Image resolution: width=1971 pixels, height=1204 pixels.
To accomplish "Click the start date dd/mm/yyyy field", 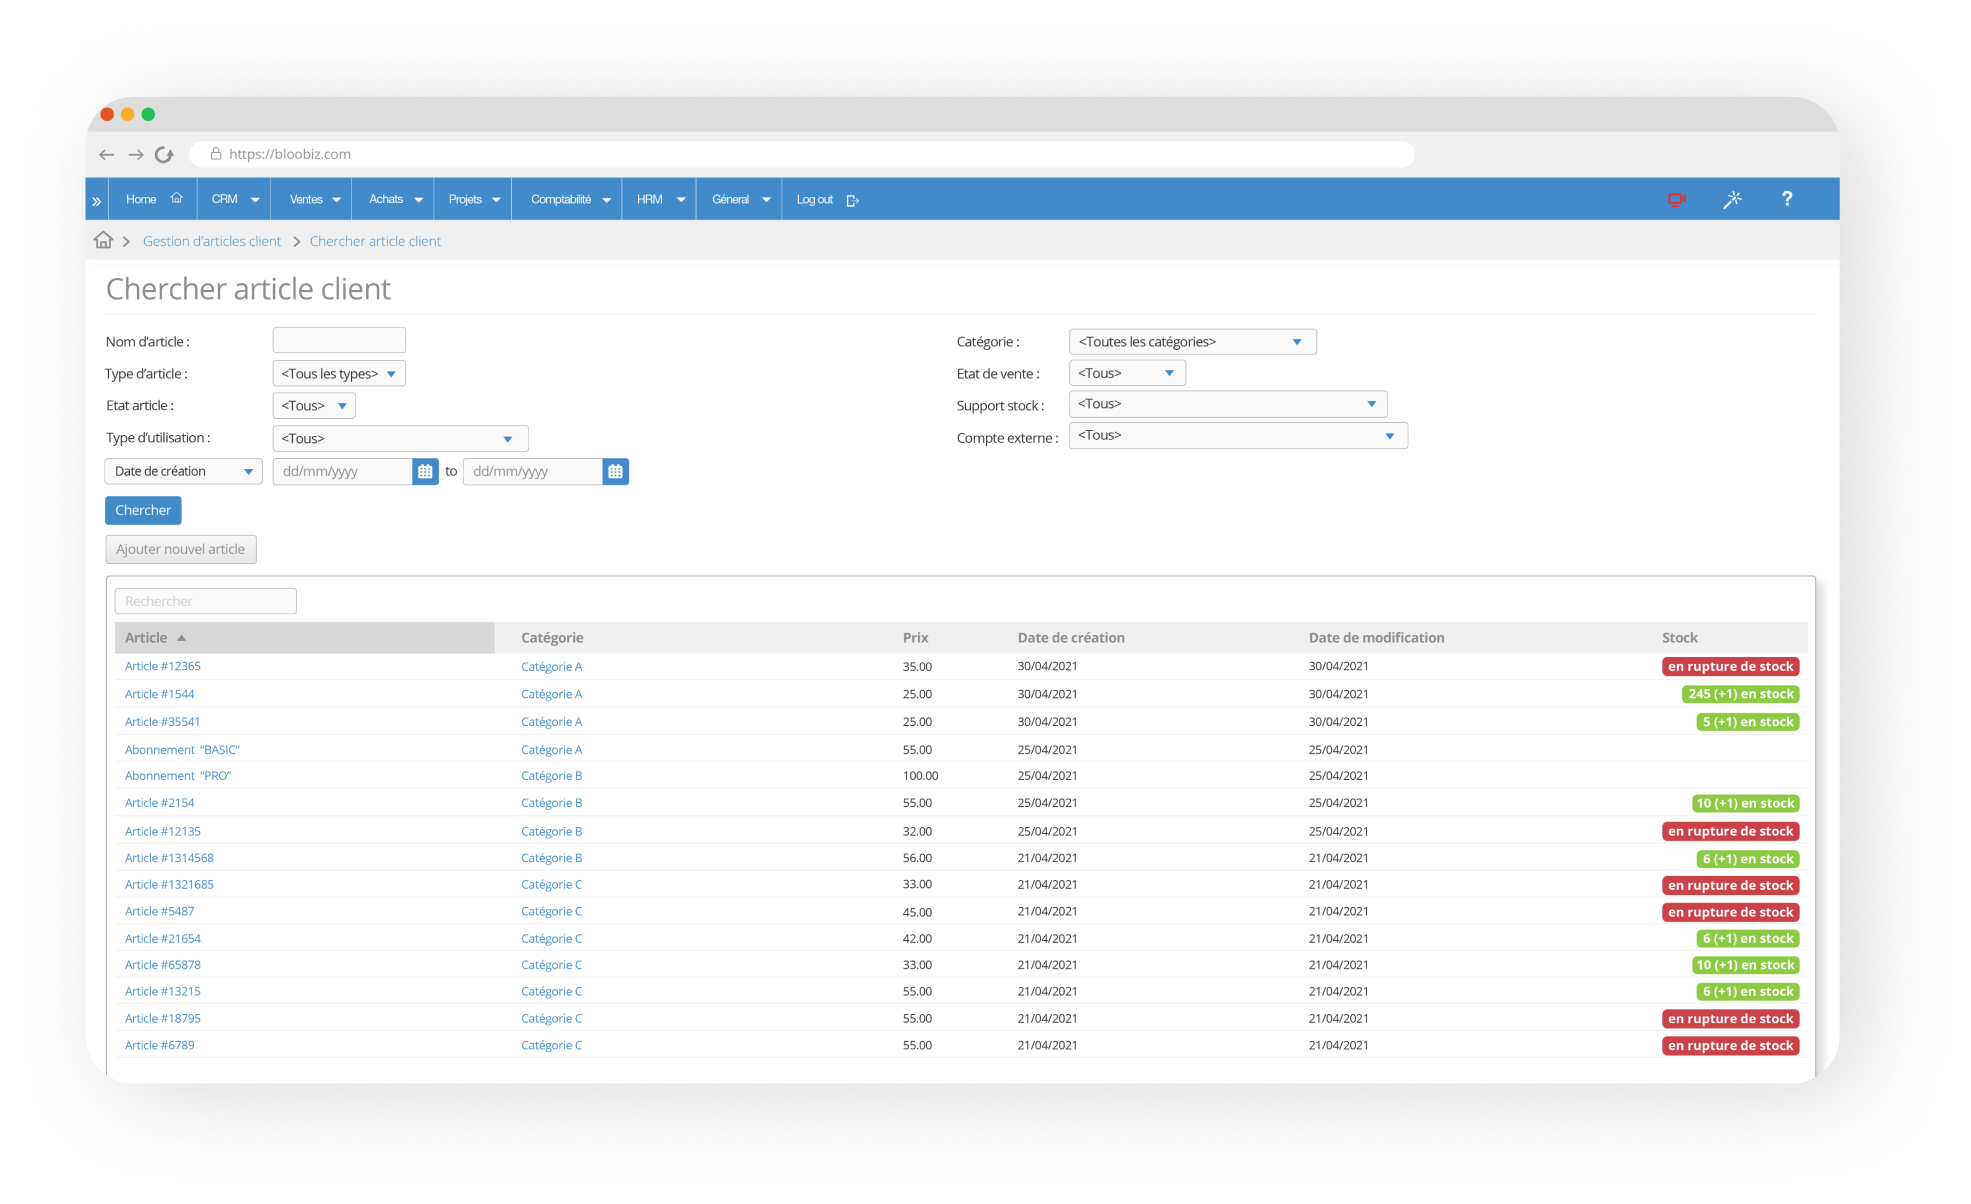I will click(343, 472).
